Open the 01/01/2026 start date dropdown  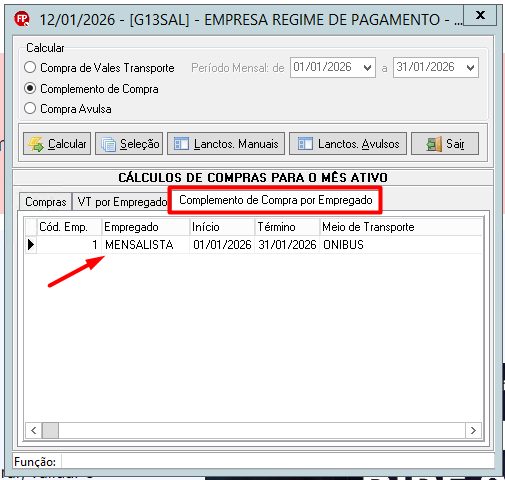pos(367,68)
